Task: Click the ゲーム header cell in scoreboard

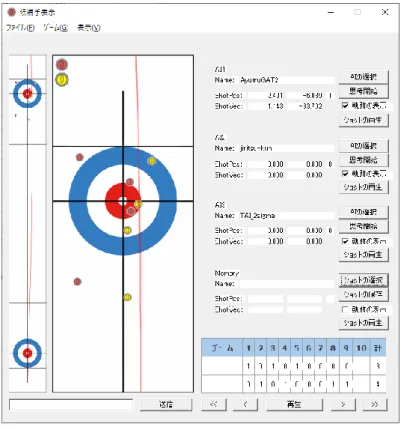Action: [x=222, y=348]
